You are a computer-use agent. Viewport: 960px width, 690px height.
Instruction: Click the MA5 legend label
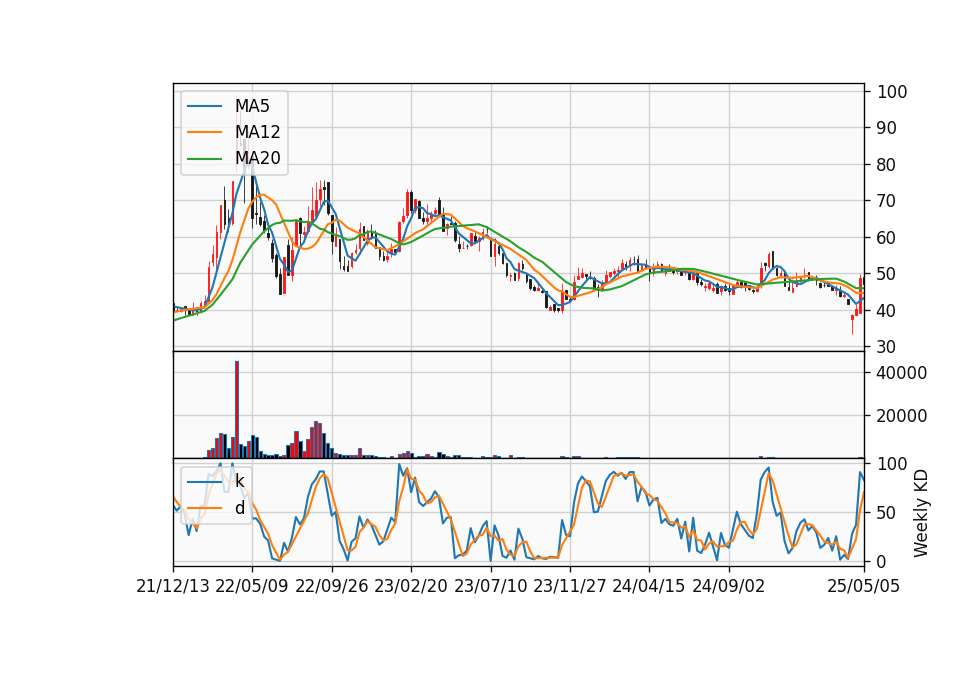pos(252,106)
